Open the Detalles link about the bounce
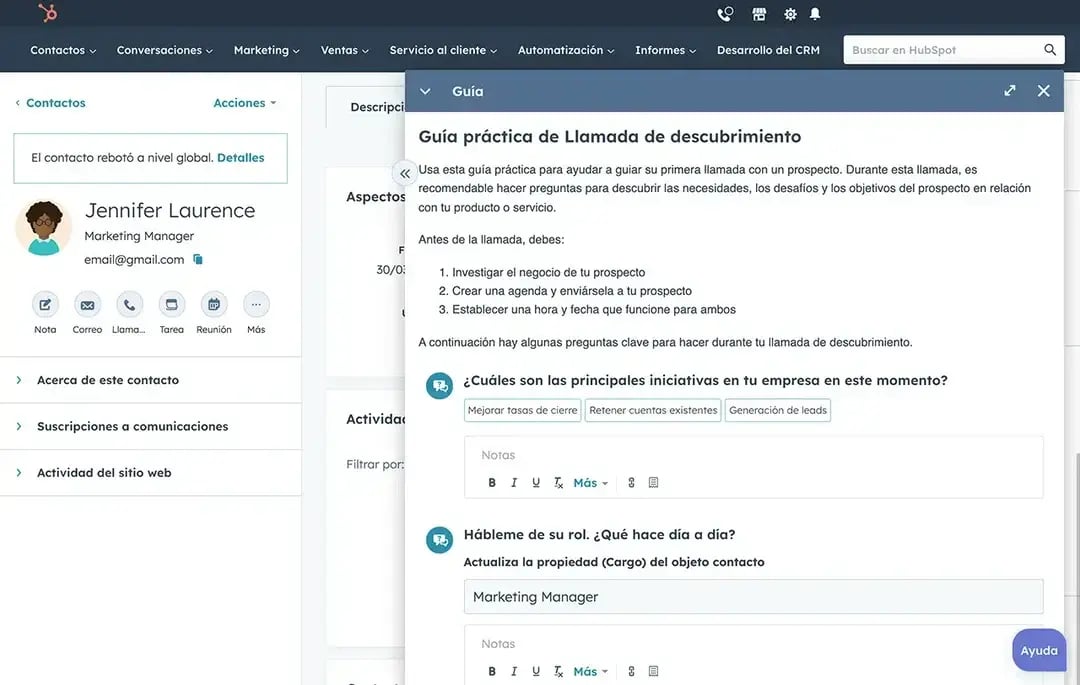Screen dimensions: 1080x685 pos(240,158)
